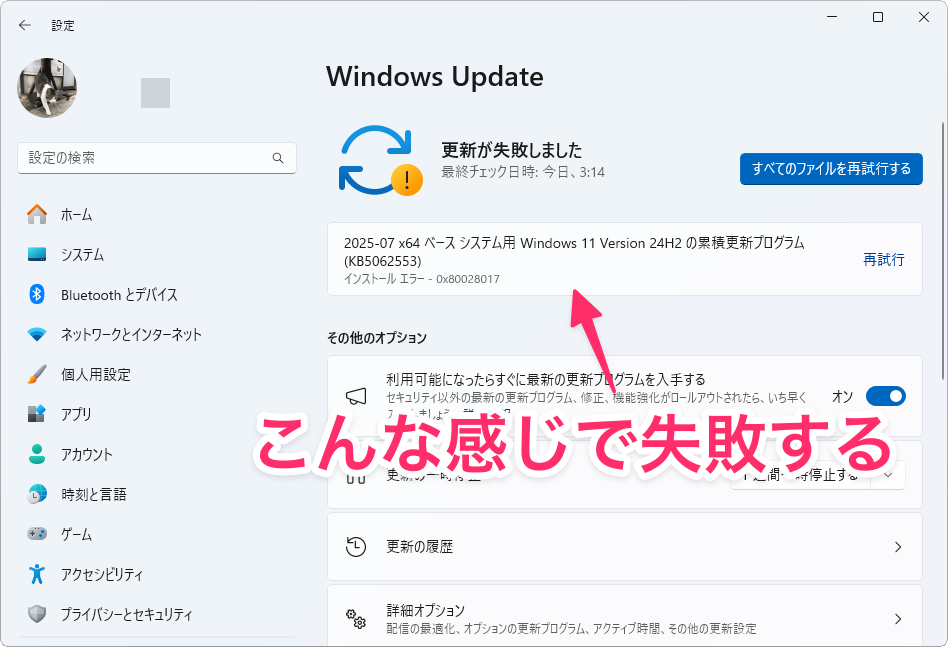948x647 pixels.
Task: Close the 設定 window
Action: (x=924, y=17)
